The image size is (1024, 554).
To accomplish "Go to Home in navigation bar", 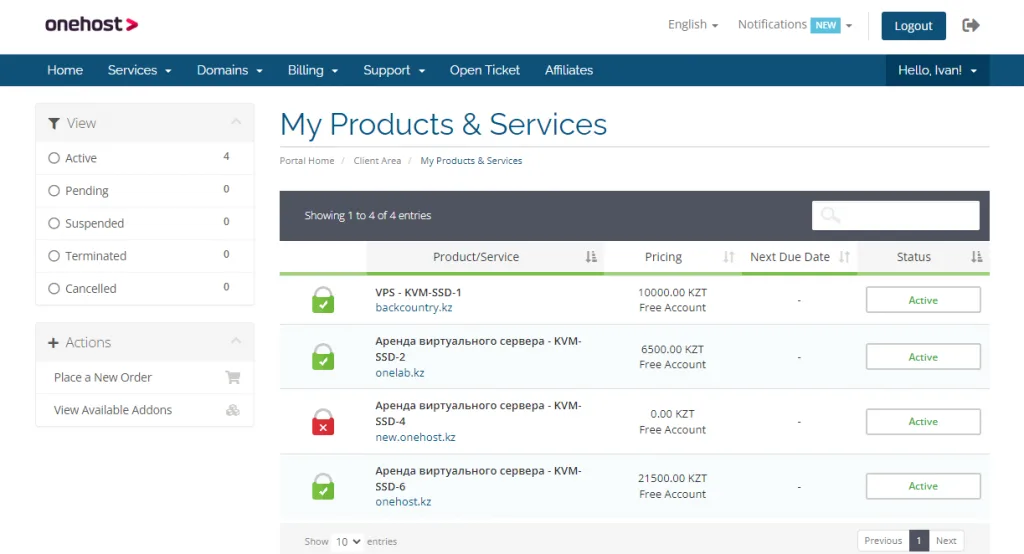I will click(65, 70).
